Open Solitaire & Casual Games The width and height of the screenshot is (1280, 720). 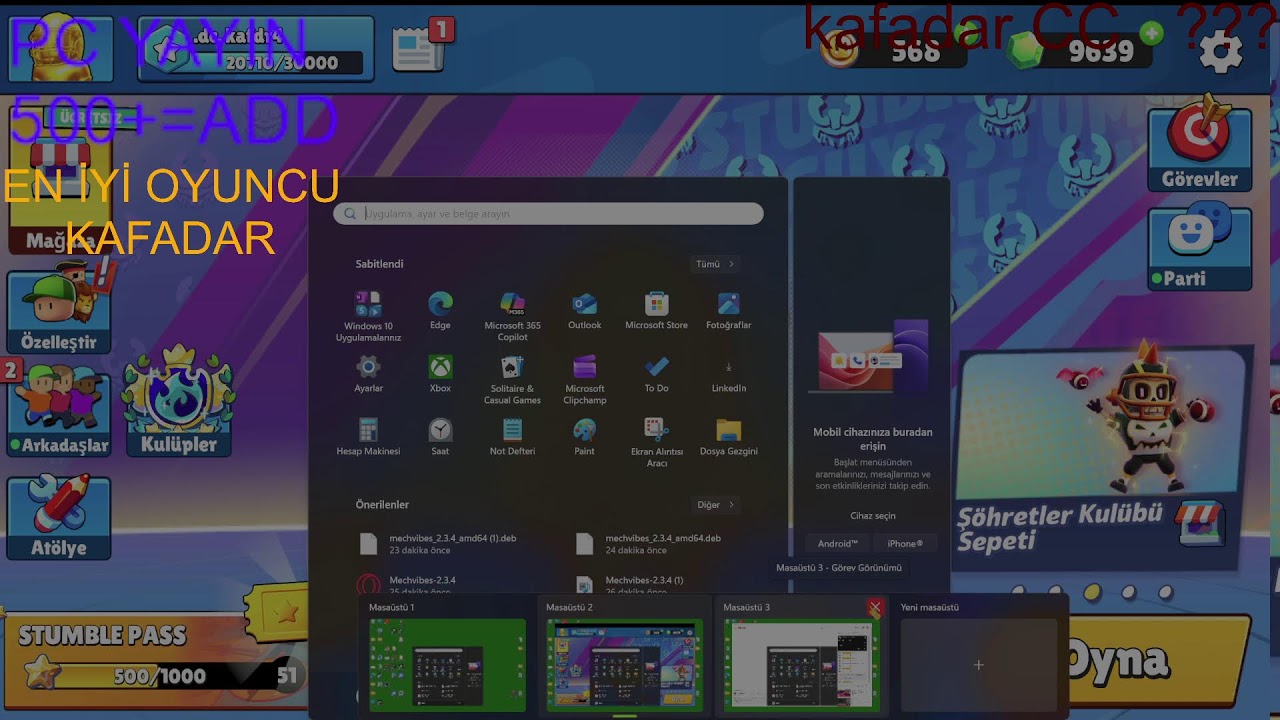(x=512, y=380)
